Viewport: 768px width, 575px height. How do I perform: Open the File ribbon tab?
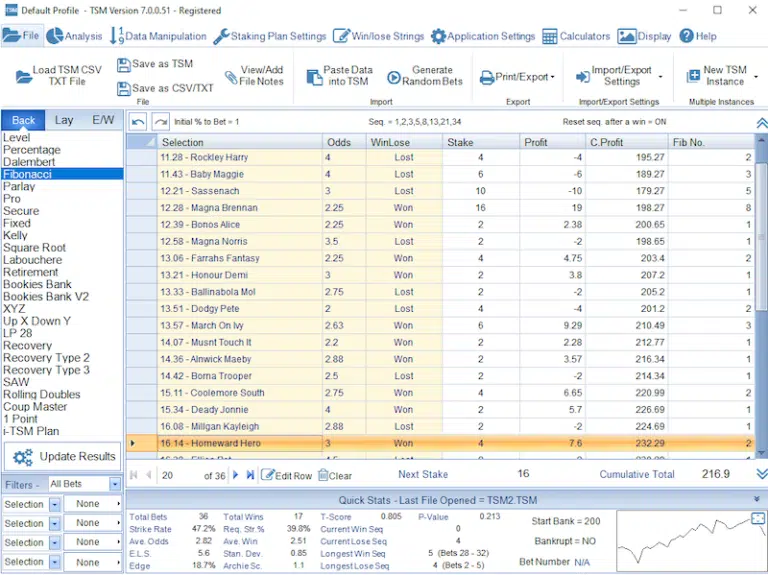22,36
